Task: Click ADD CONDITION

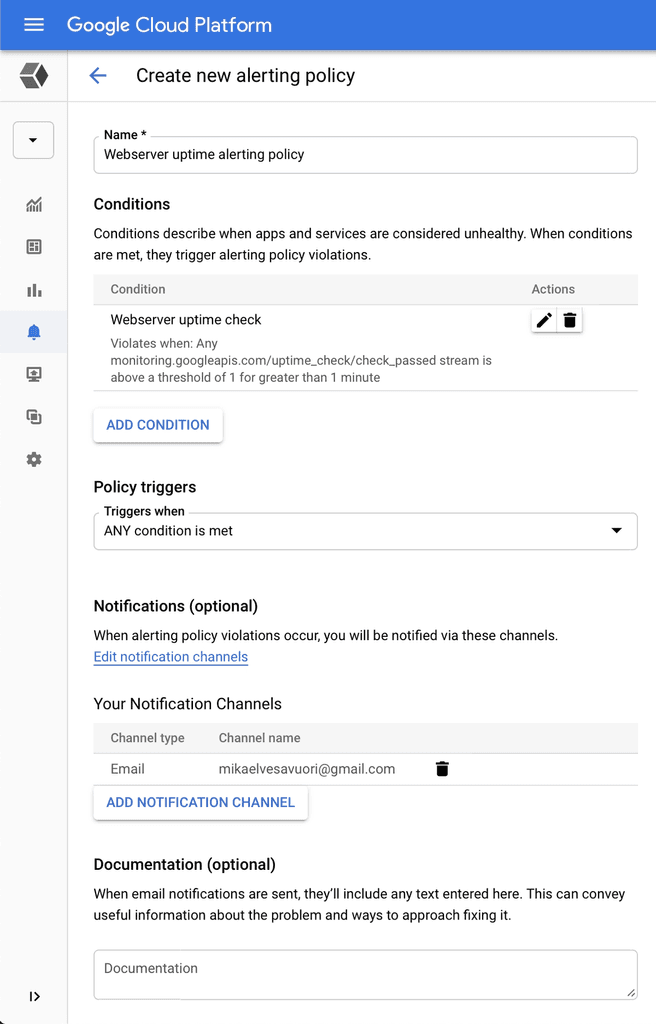Action: tap(157, 425)
